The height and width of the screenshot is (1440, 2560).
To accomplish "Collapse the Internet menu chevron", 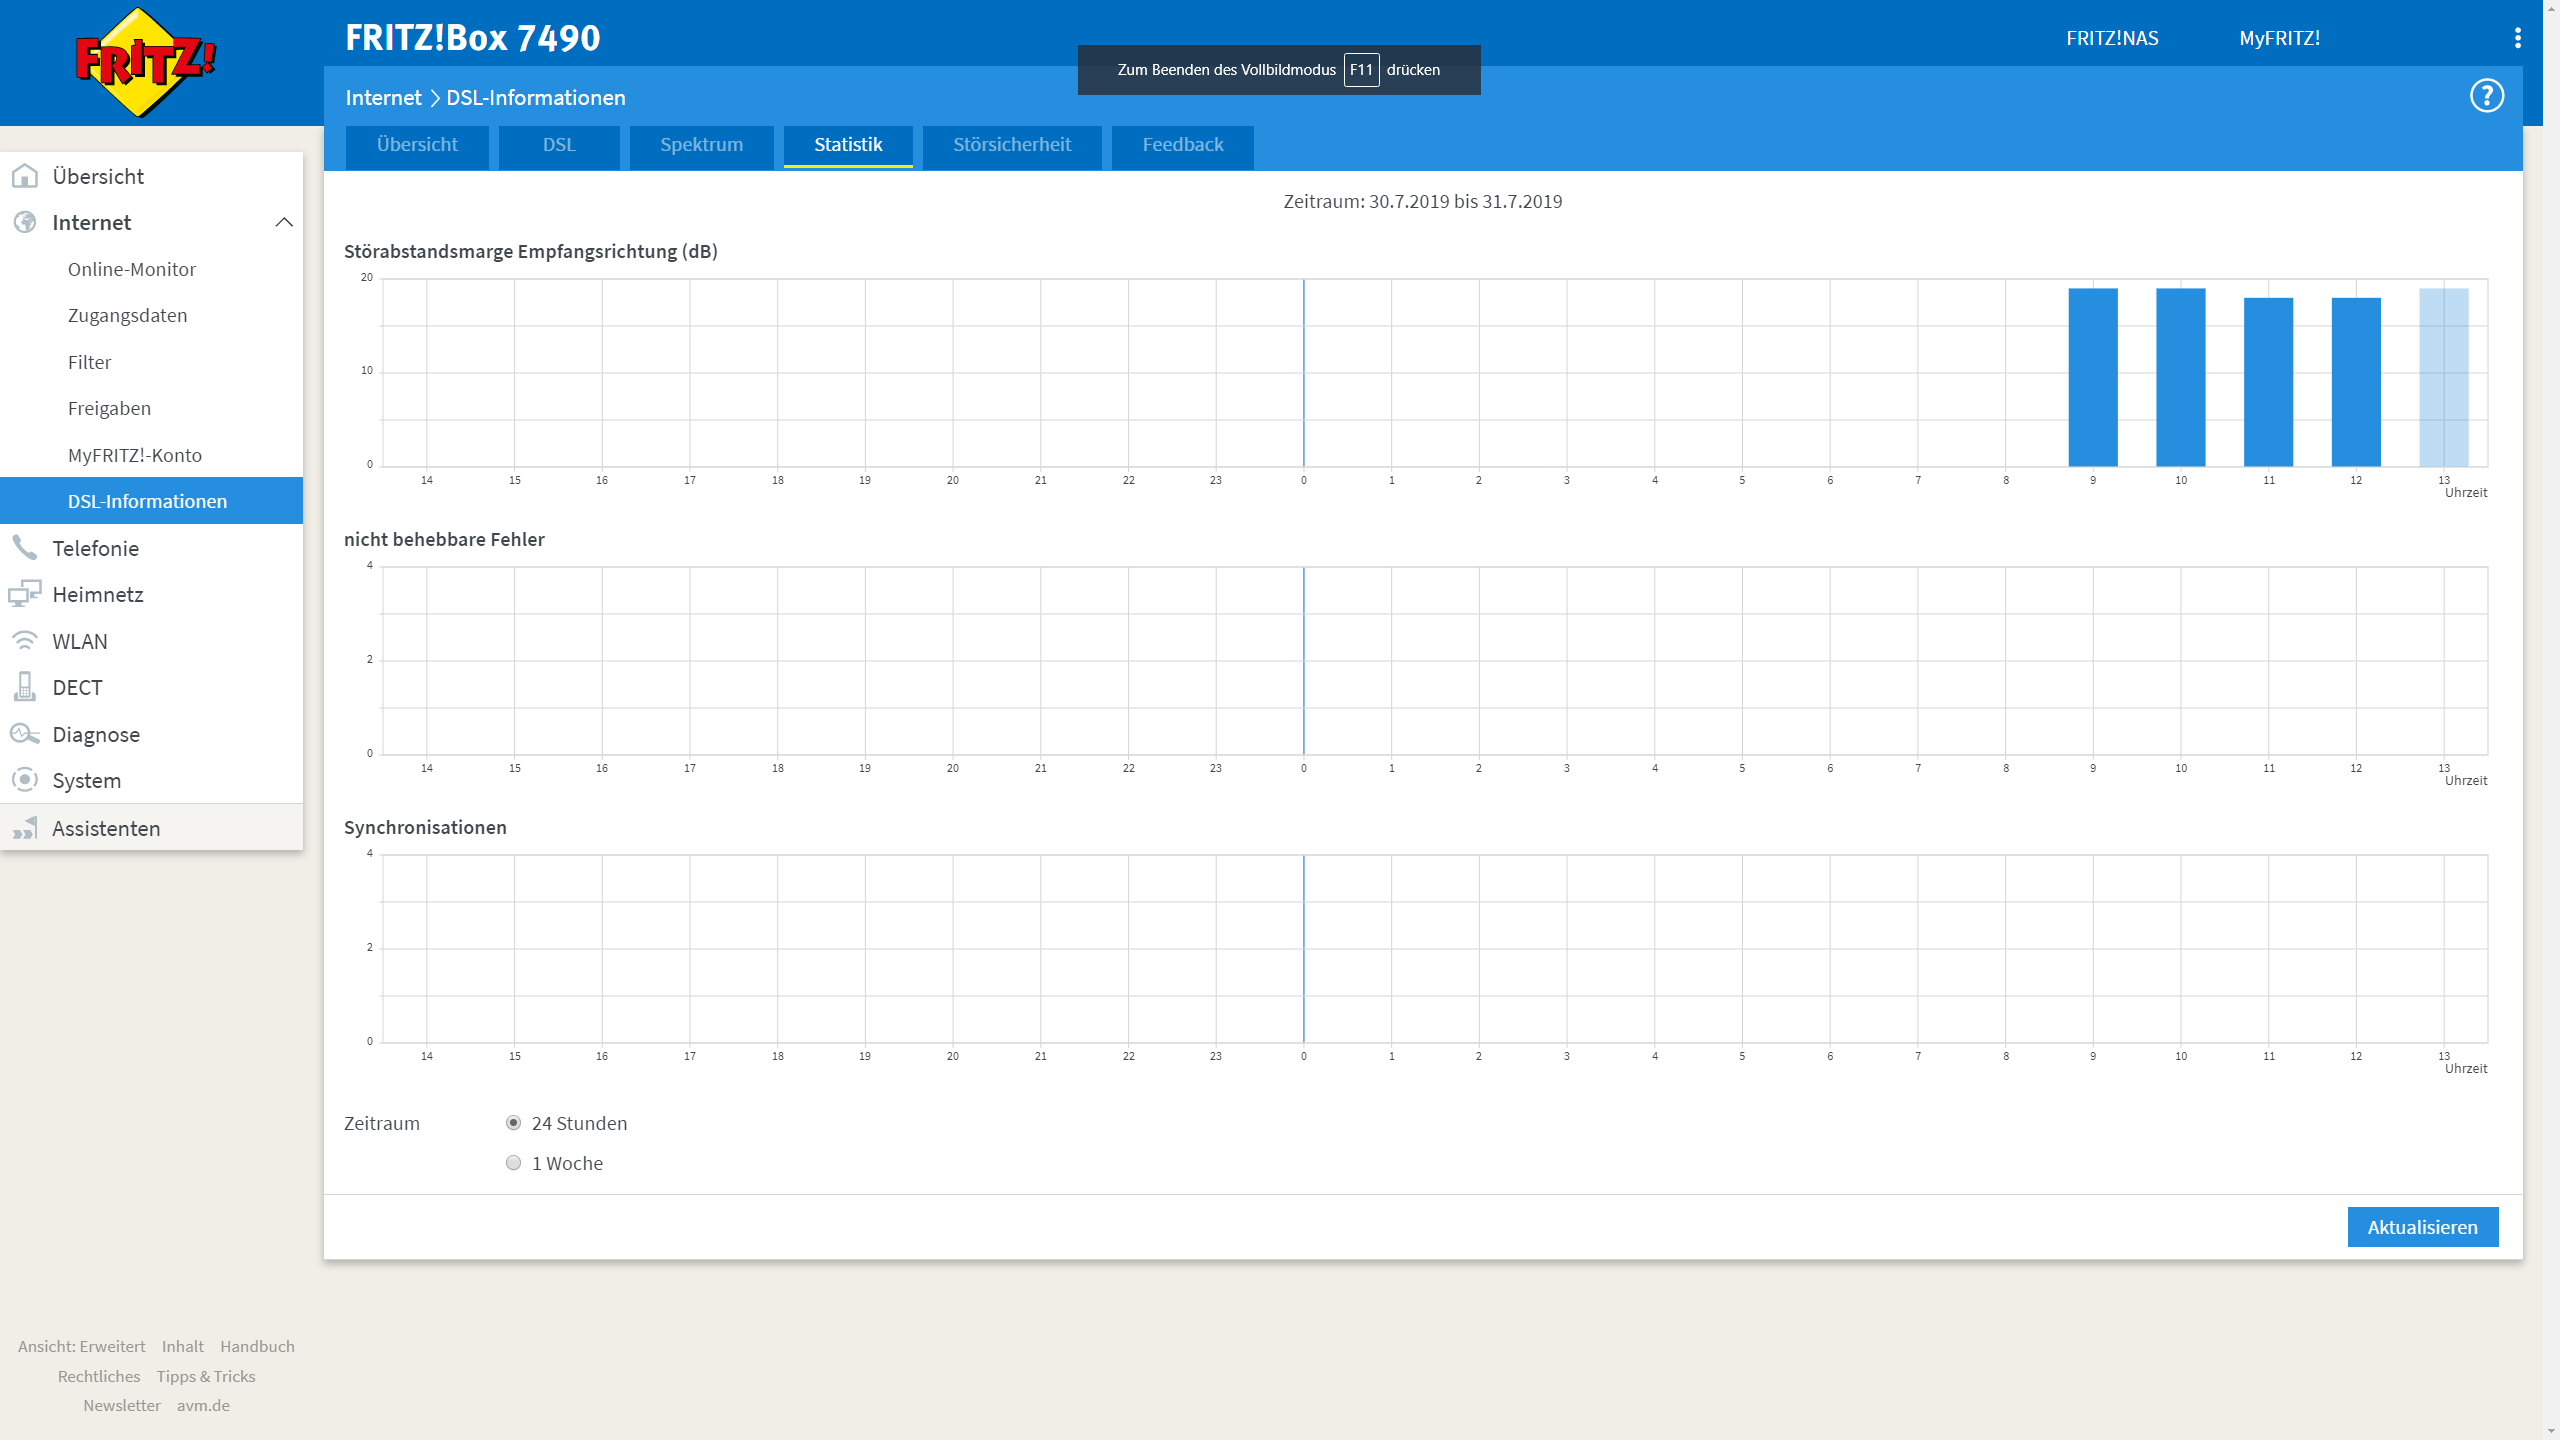I will coord(284,222).
